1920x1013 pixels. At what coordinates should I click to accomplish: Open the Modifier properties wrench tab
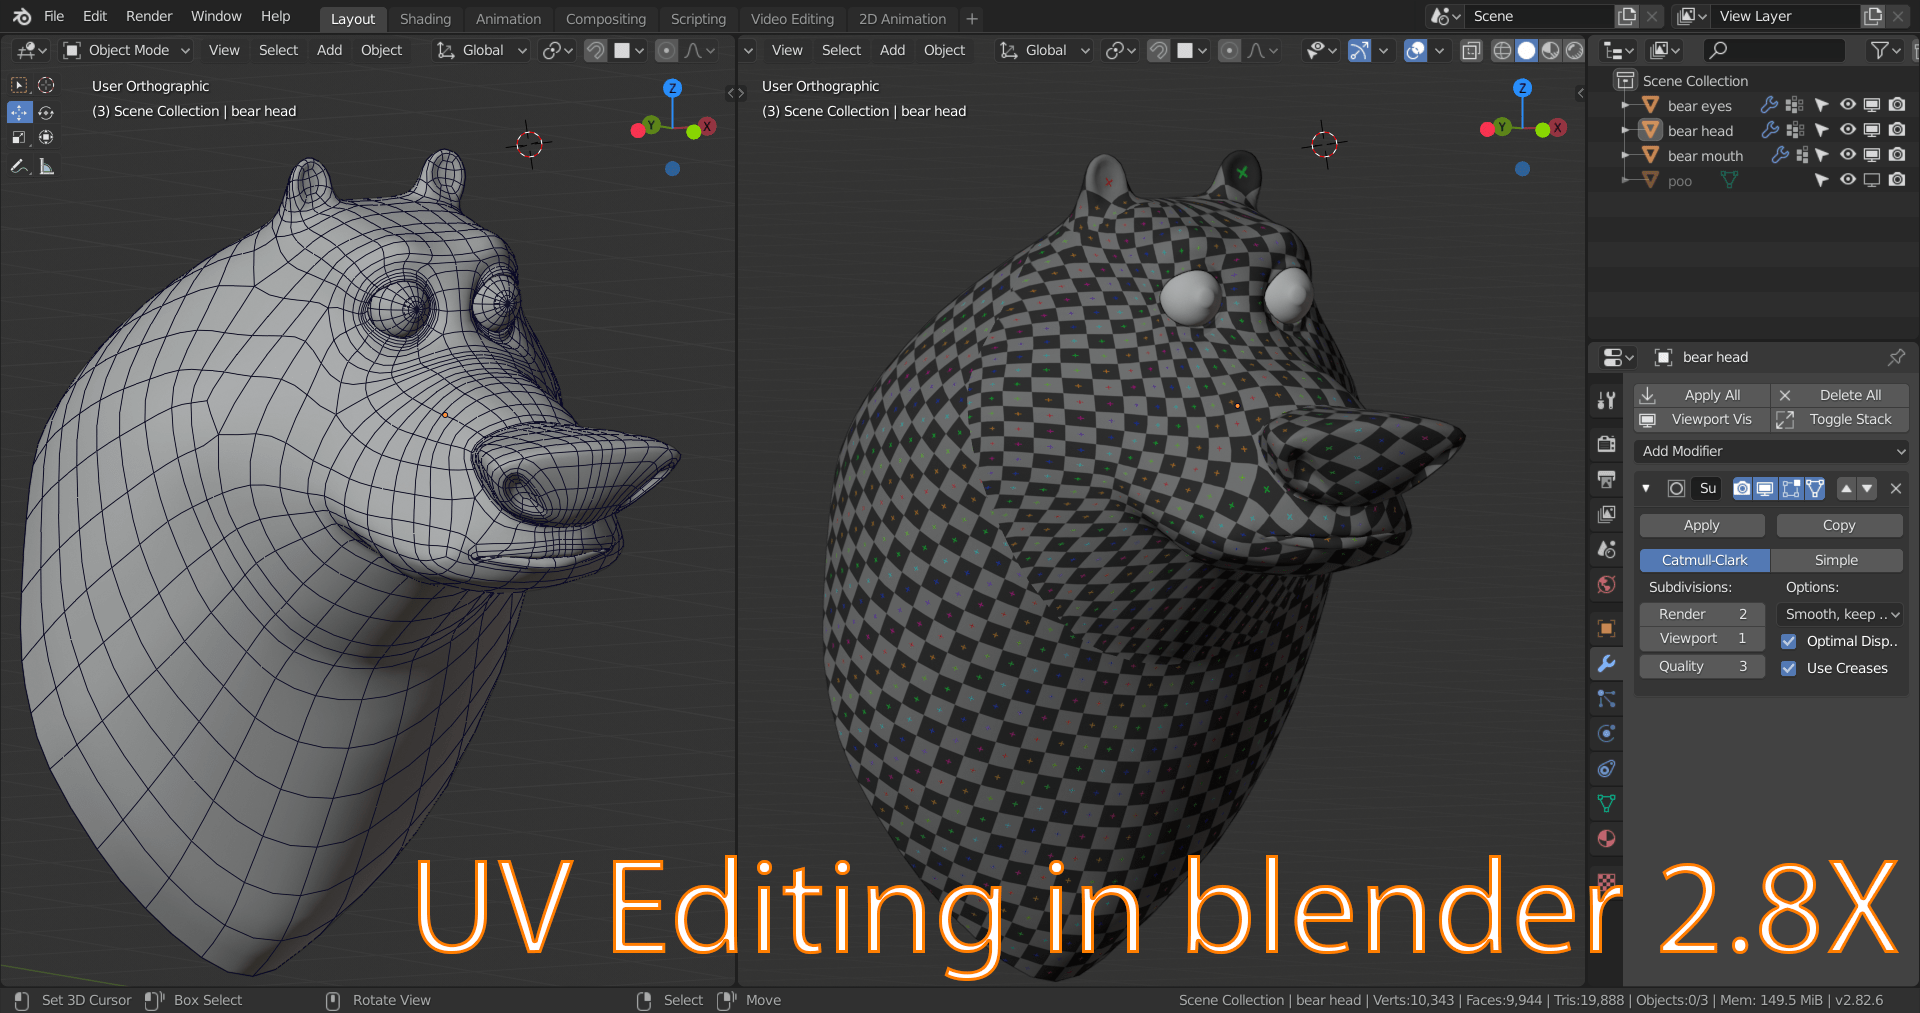(x=1606, y=663)
